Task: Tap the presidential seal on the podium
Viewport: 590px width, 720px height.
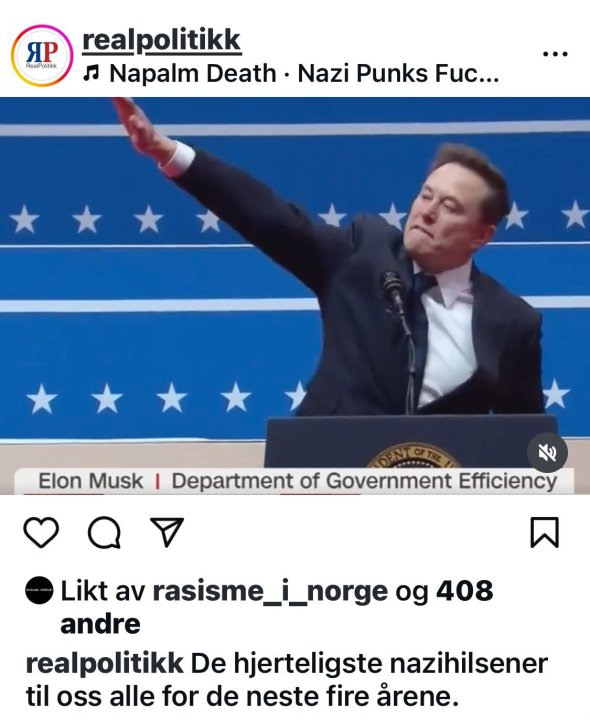Action: click(414, 456)
